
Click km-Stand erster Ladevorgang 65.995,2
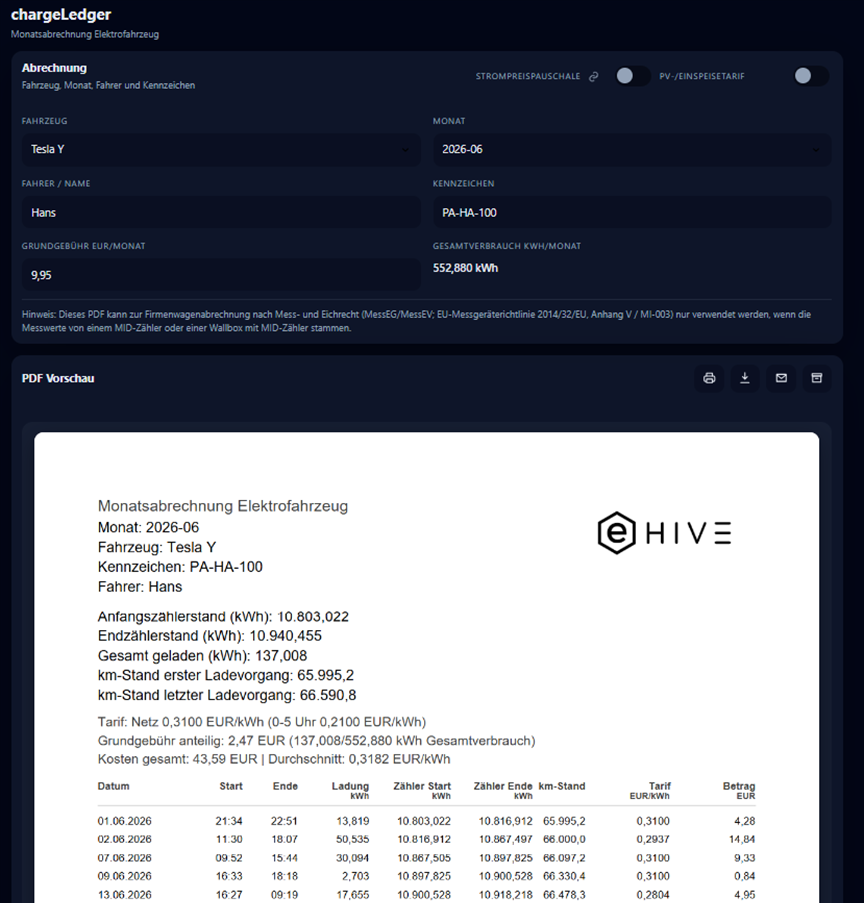pos(226,675)
